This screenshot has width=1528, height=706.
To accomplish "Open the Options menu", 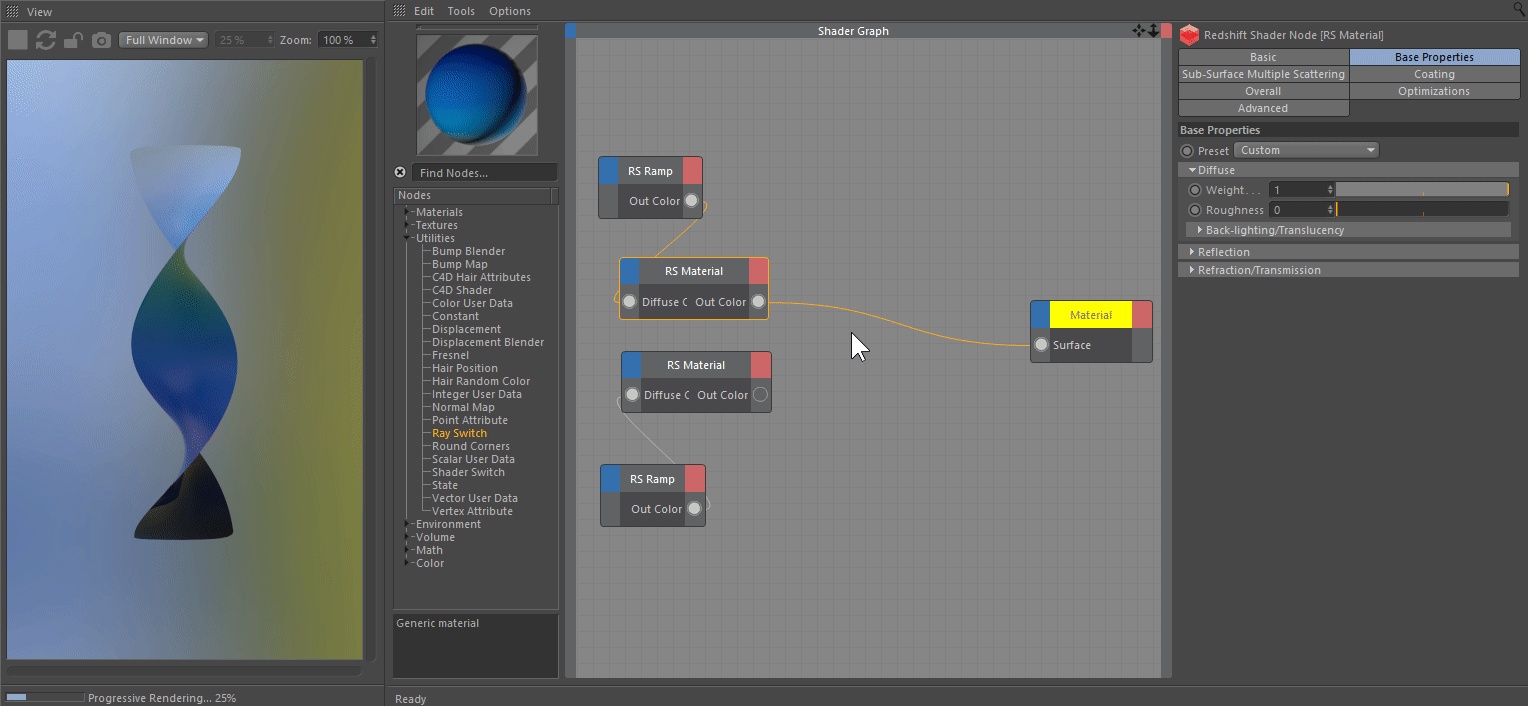I will [510, 11].
